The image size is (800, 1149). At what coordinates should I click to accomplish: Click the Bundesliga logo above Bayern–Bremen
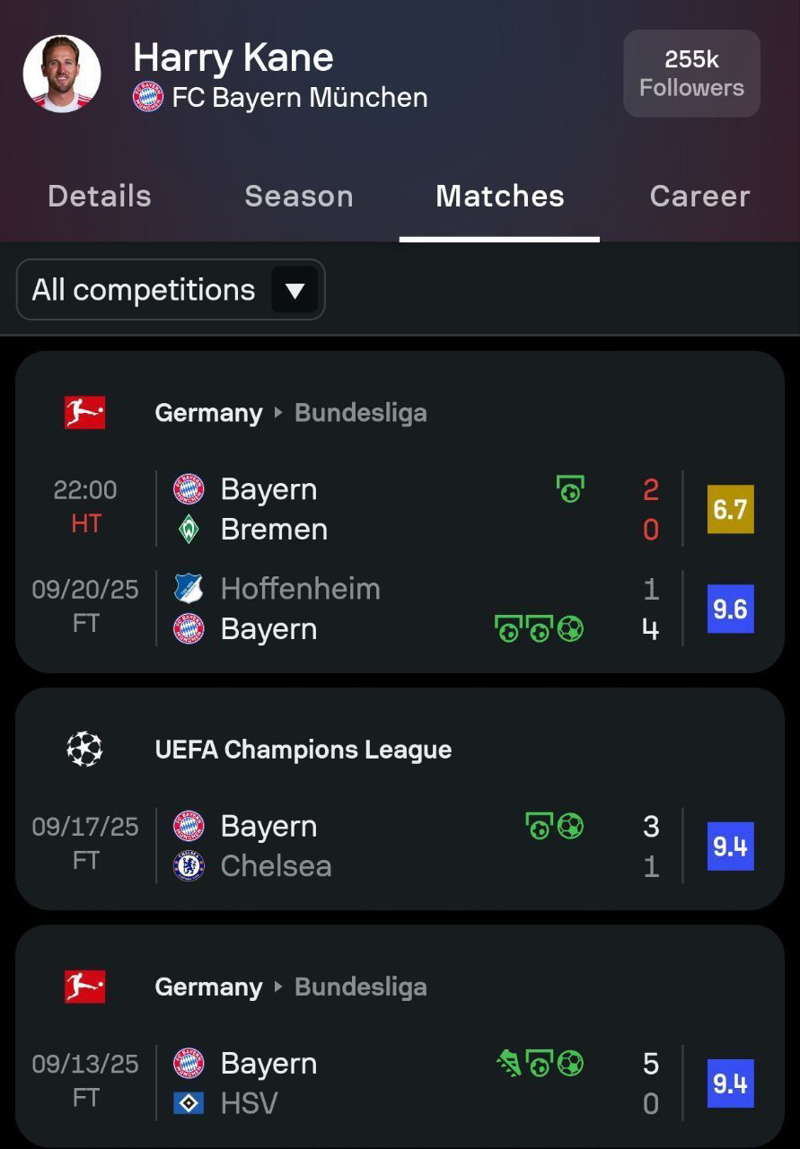85,412
